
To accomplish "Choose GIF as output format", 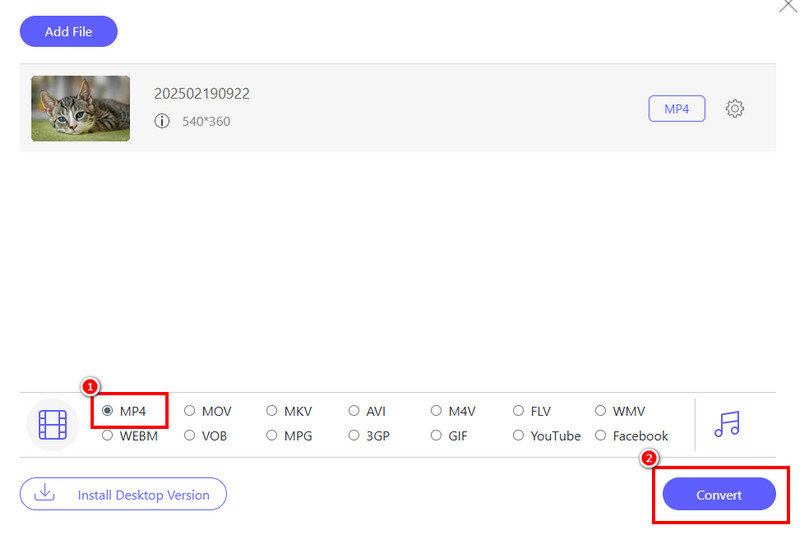I will 437,436.
